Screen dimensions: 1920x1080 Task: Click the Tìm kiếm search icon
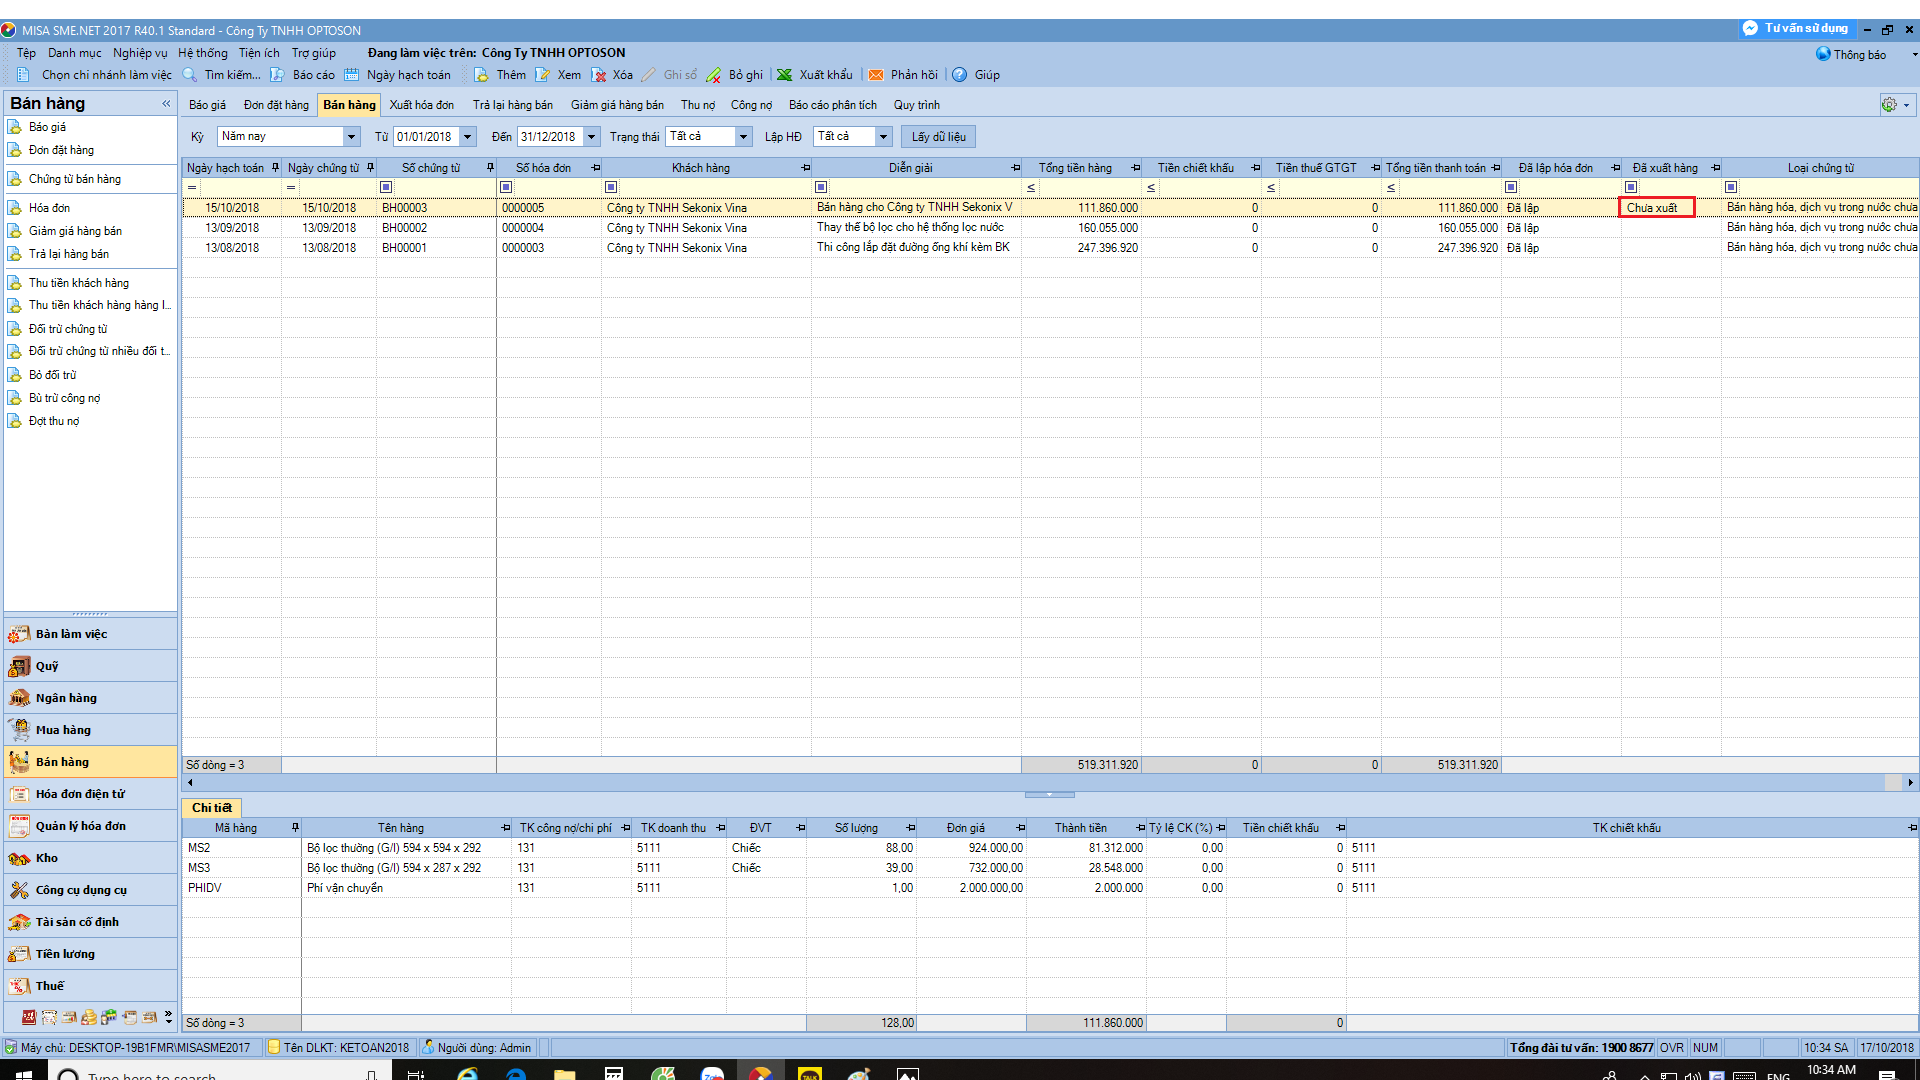pos(190,75)
